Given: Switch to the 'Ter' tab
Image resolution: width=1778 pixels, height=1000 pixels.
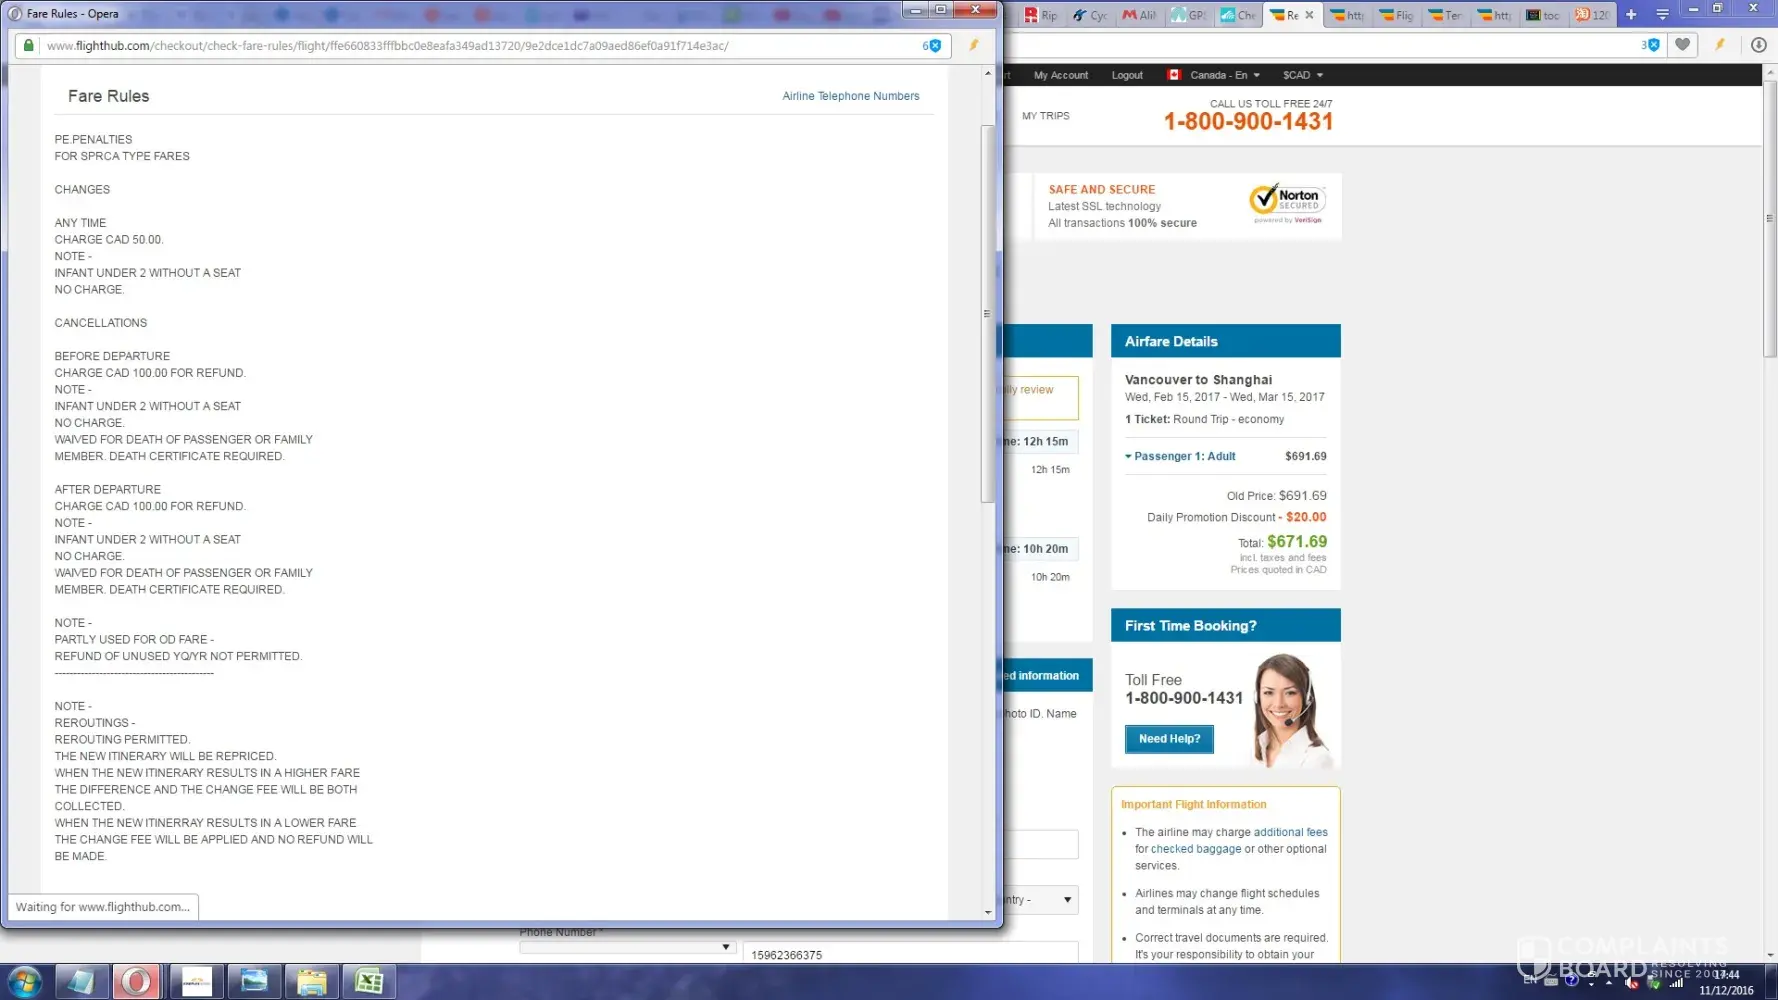Looking at the screenshot, I should pyautogui.click(x=1445, y=15).
